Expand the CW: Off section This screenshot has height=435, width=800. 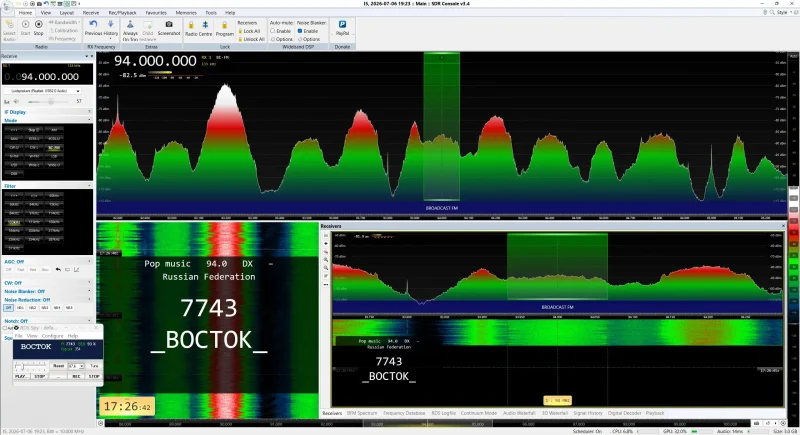point(89,283)
